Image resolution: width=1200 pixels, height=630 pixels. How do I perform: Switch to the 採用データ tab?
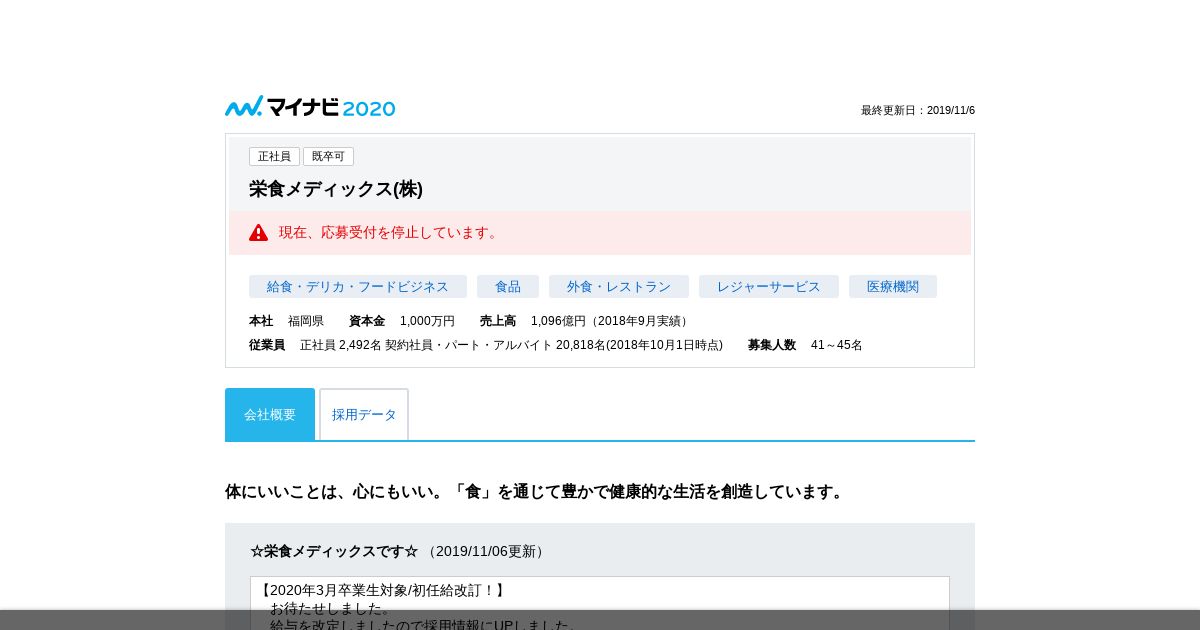pos(364,414)
